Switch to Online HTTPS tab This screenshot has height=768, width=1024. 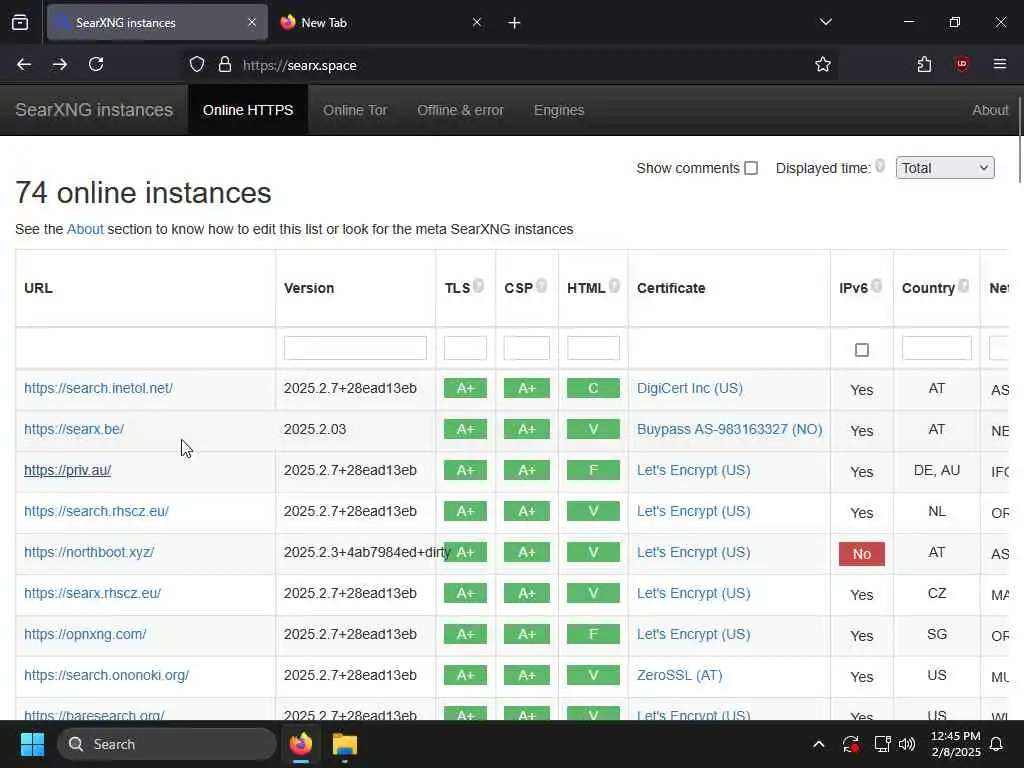248,110
